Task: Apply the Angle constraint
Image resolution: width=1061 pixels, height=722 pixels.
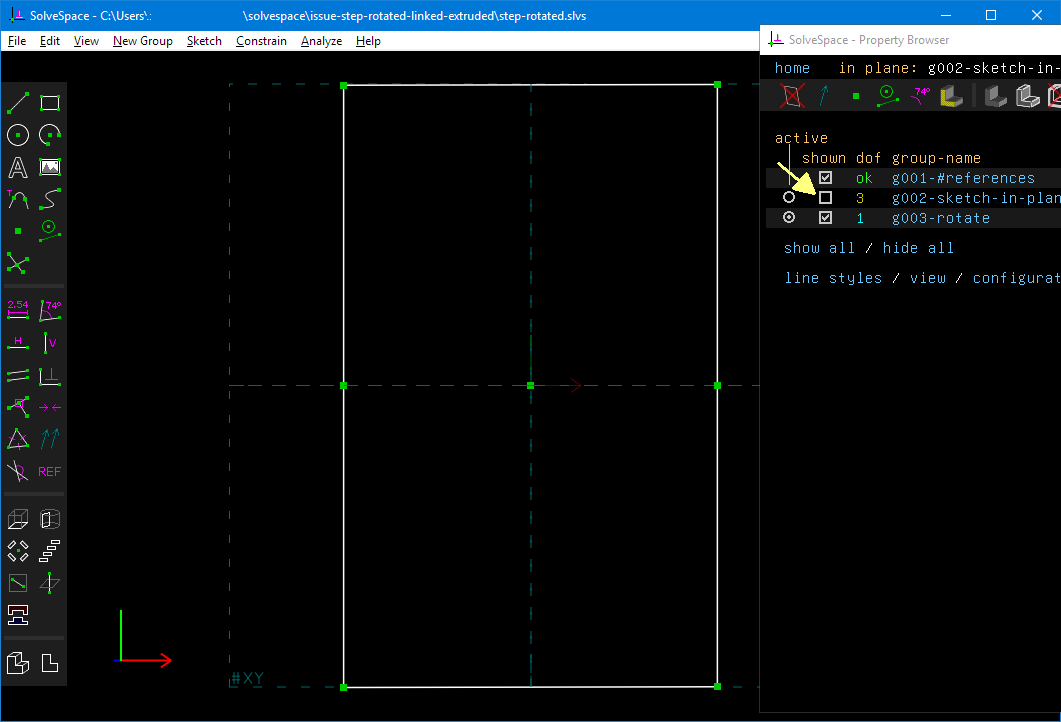Action: coord(49,310)
